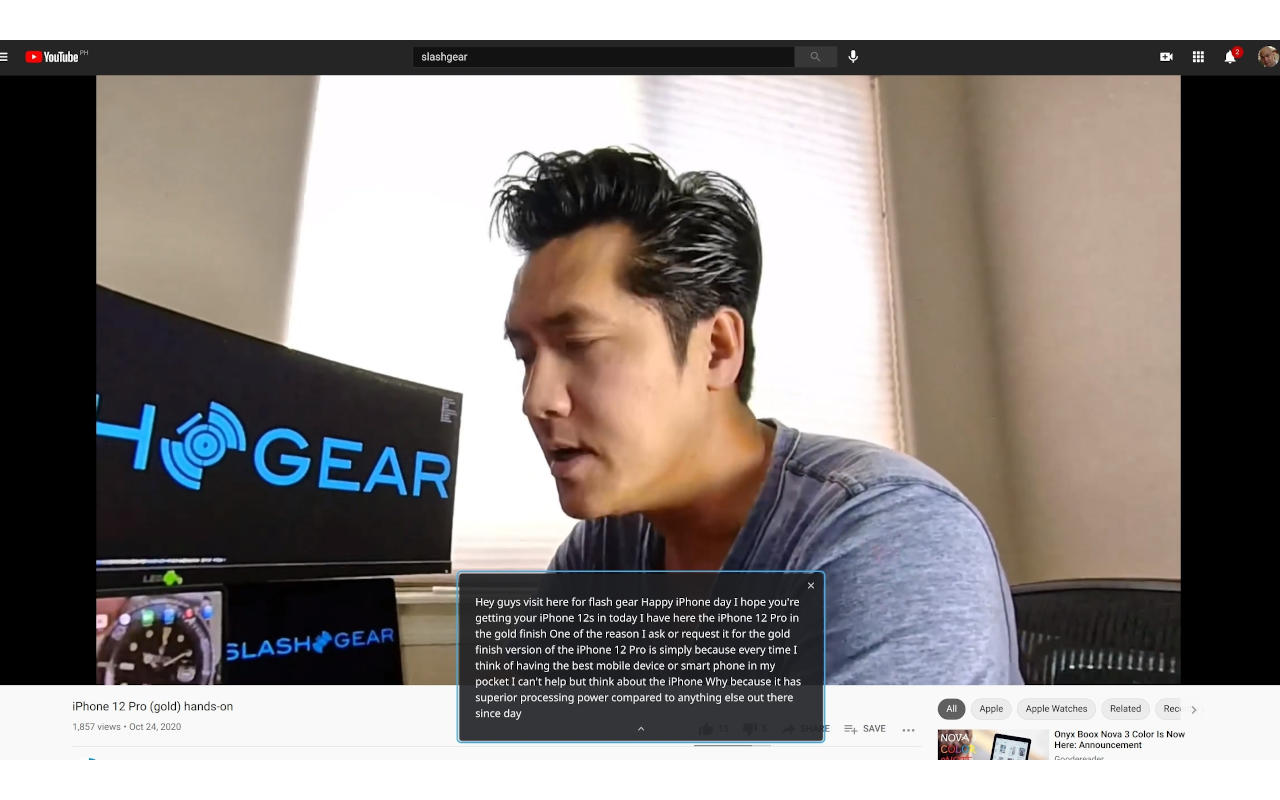Close the live caption overlay
The image size is (1280, 800).
(811, 586)
